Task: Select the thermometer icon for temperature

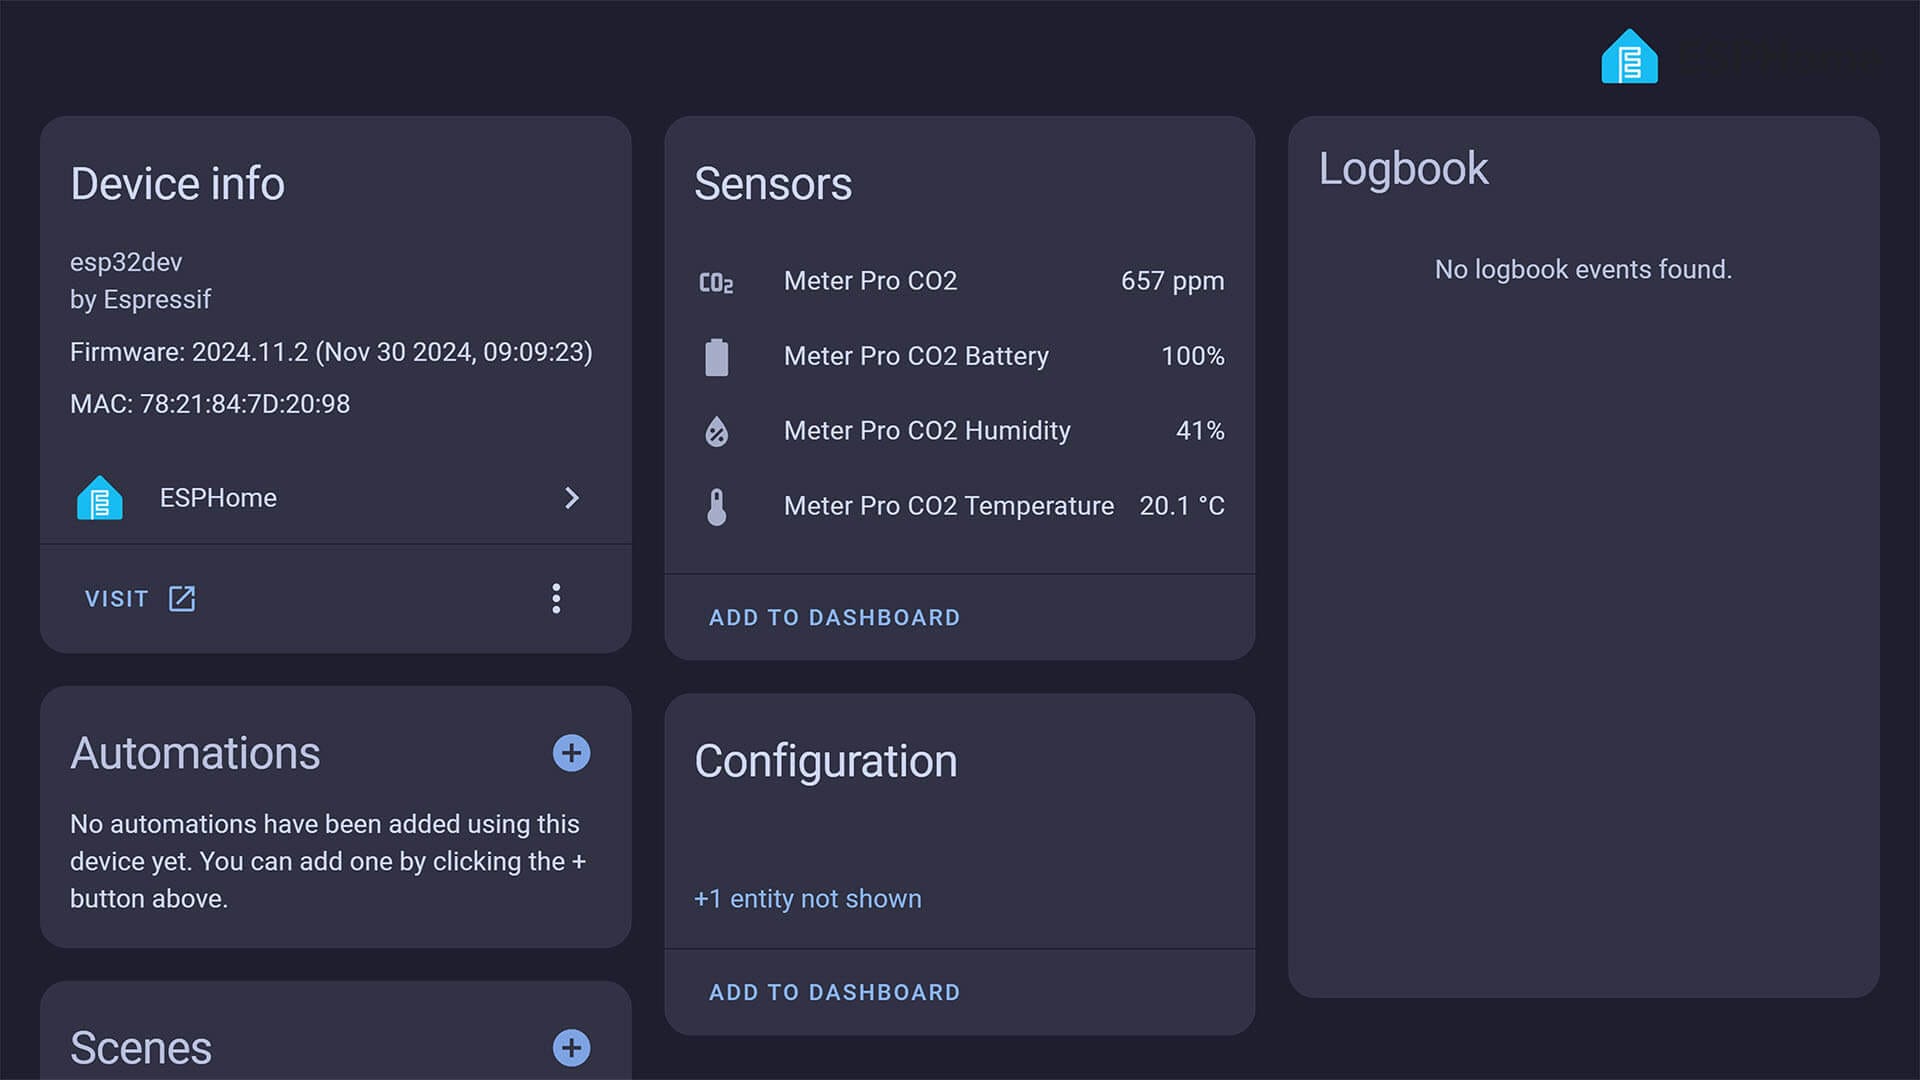Action: click(716, 505)
